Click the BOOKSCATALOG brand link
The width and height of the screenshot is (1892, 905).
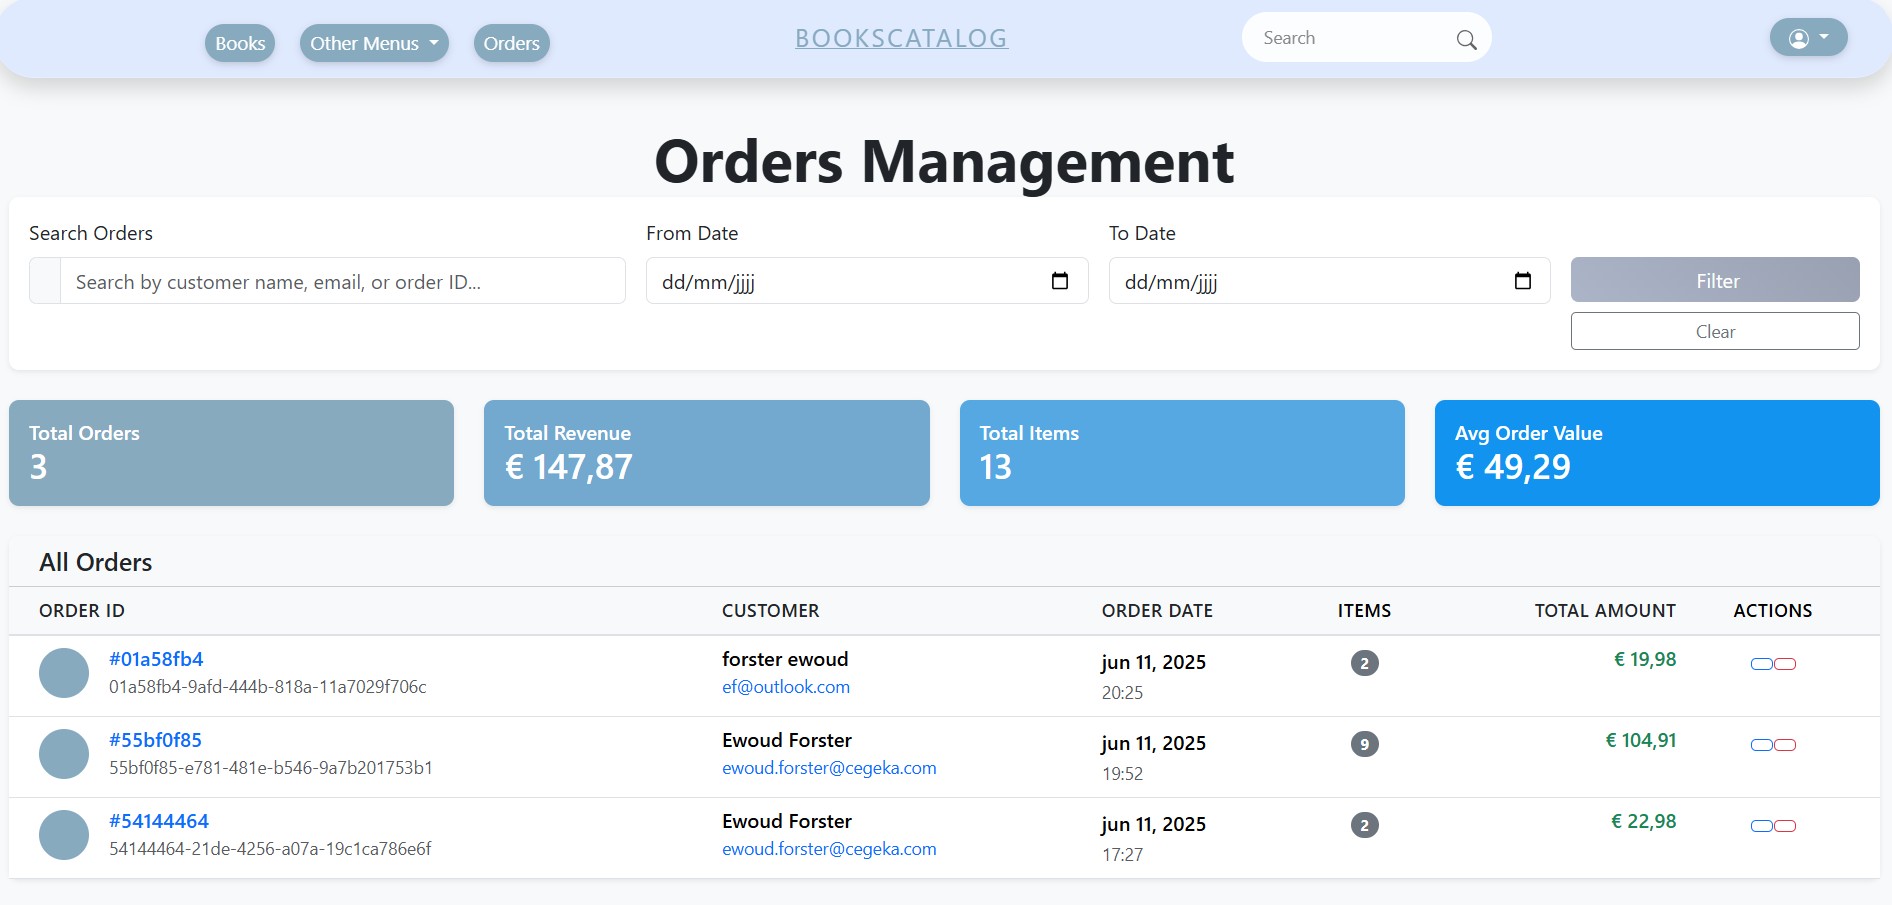click(x=902, y=38)
